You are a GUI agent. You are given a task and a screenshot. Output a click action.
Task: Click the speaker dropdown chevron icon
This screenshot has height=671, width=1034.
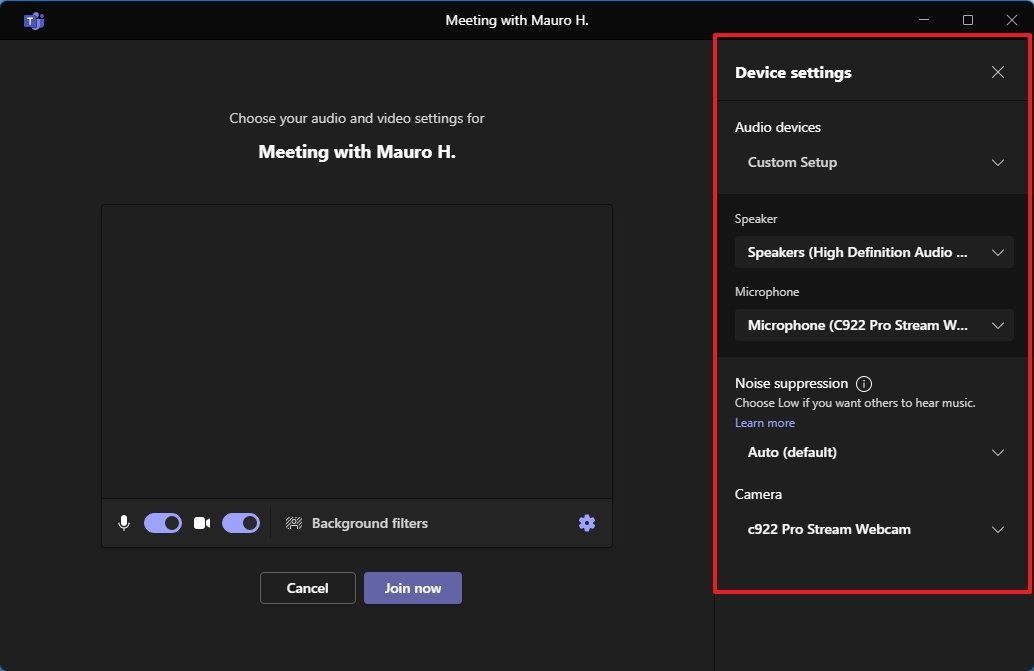(997, 252)
